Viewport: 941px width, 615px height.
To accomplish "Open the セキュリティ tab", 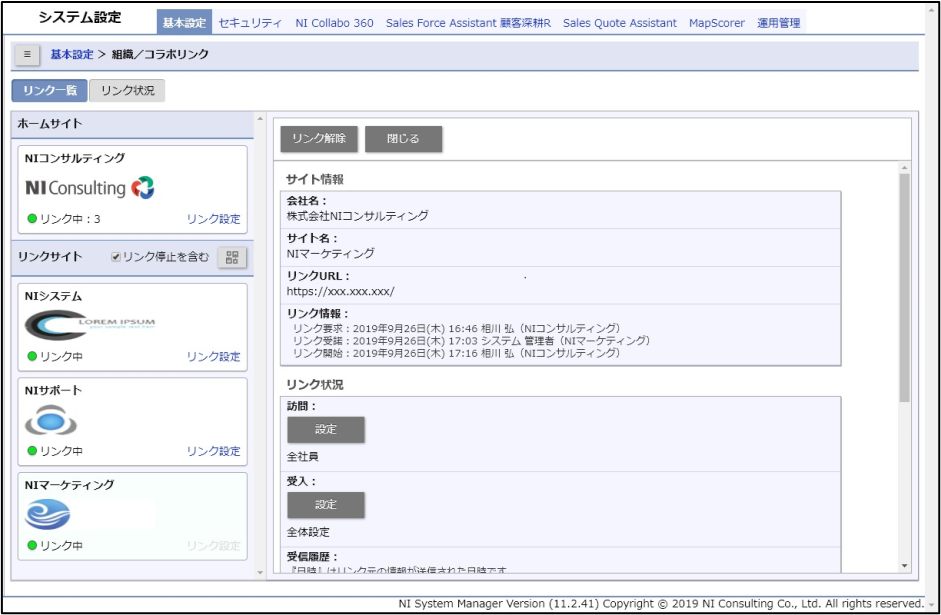I will tap(250, 23).
